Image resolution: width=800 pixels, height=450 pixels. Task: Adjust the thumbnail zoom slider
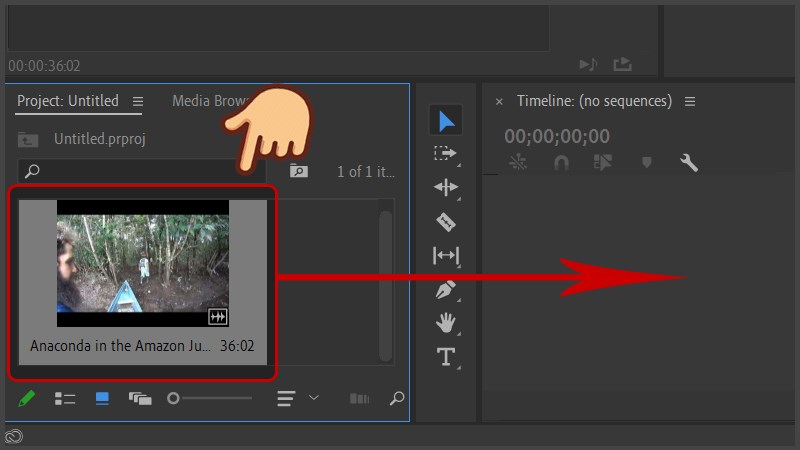[x=210, y=398]
